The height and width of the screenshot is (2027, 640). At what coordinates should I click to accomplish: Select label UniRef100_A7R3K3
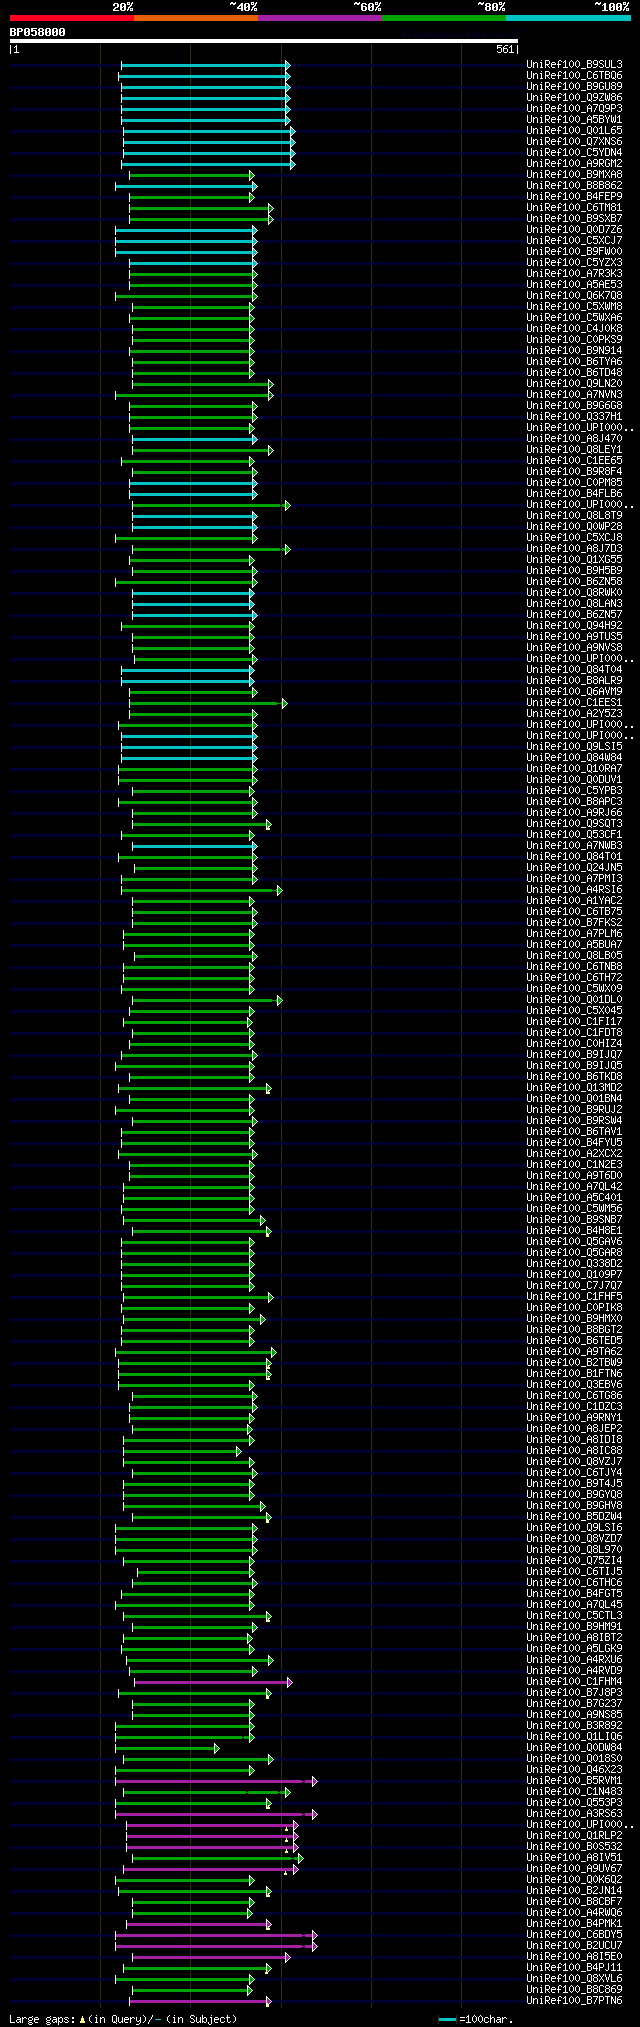click(574, 273)
